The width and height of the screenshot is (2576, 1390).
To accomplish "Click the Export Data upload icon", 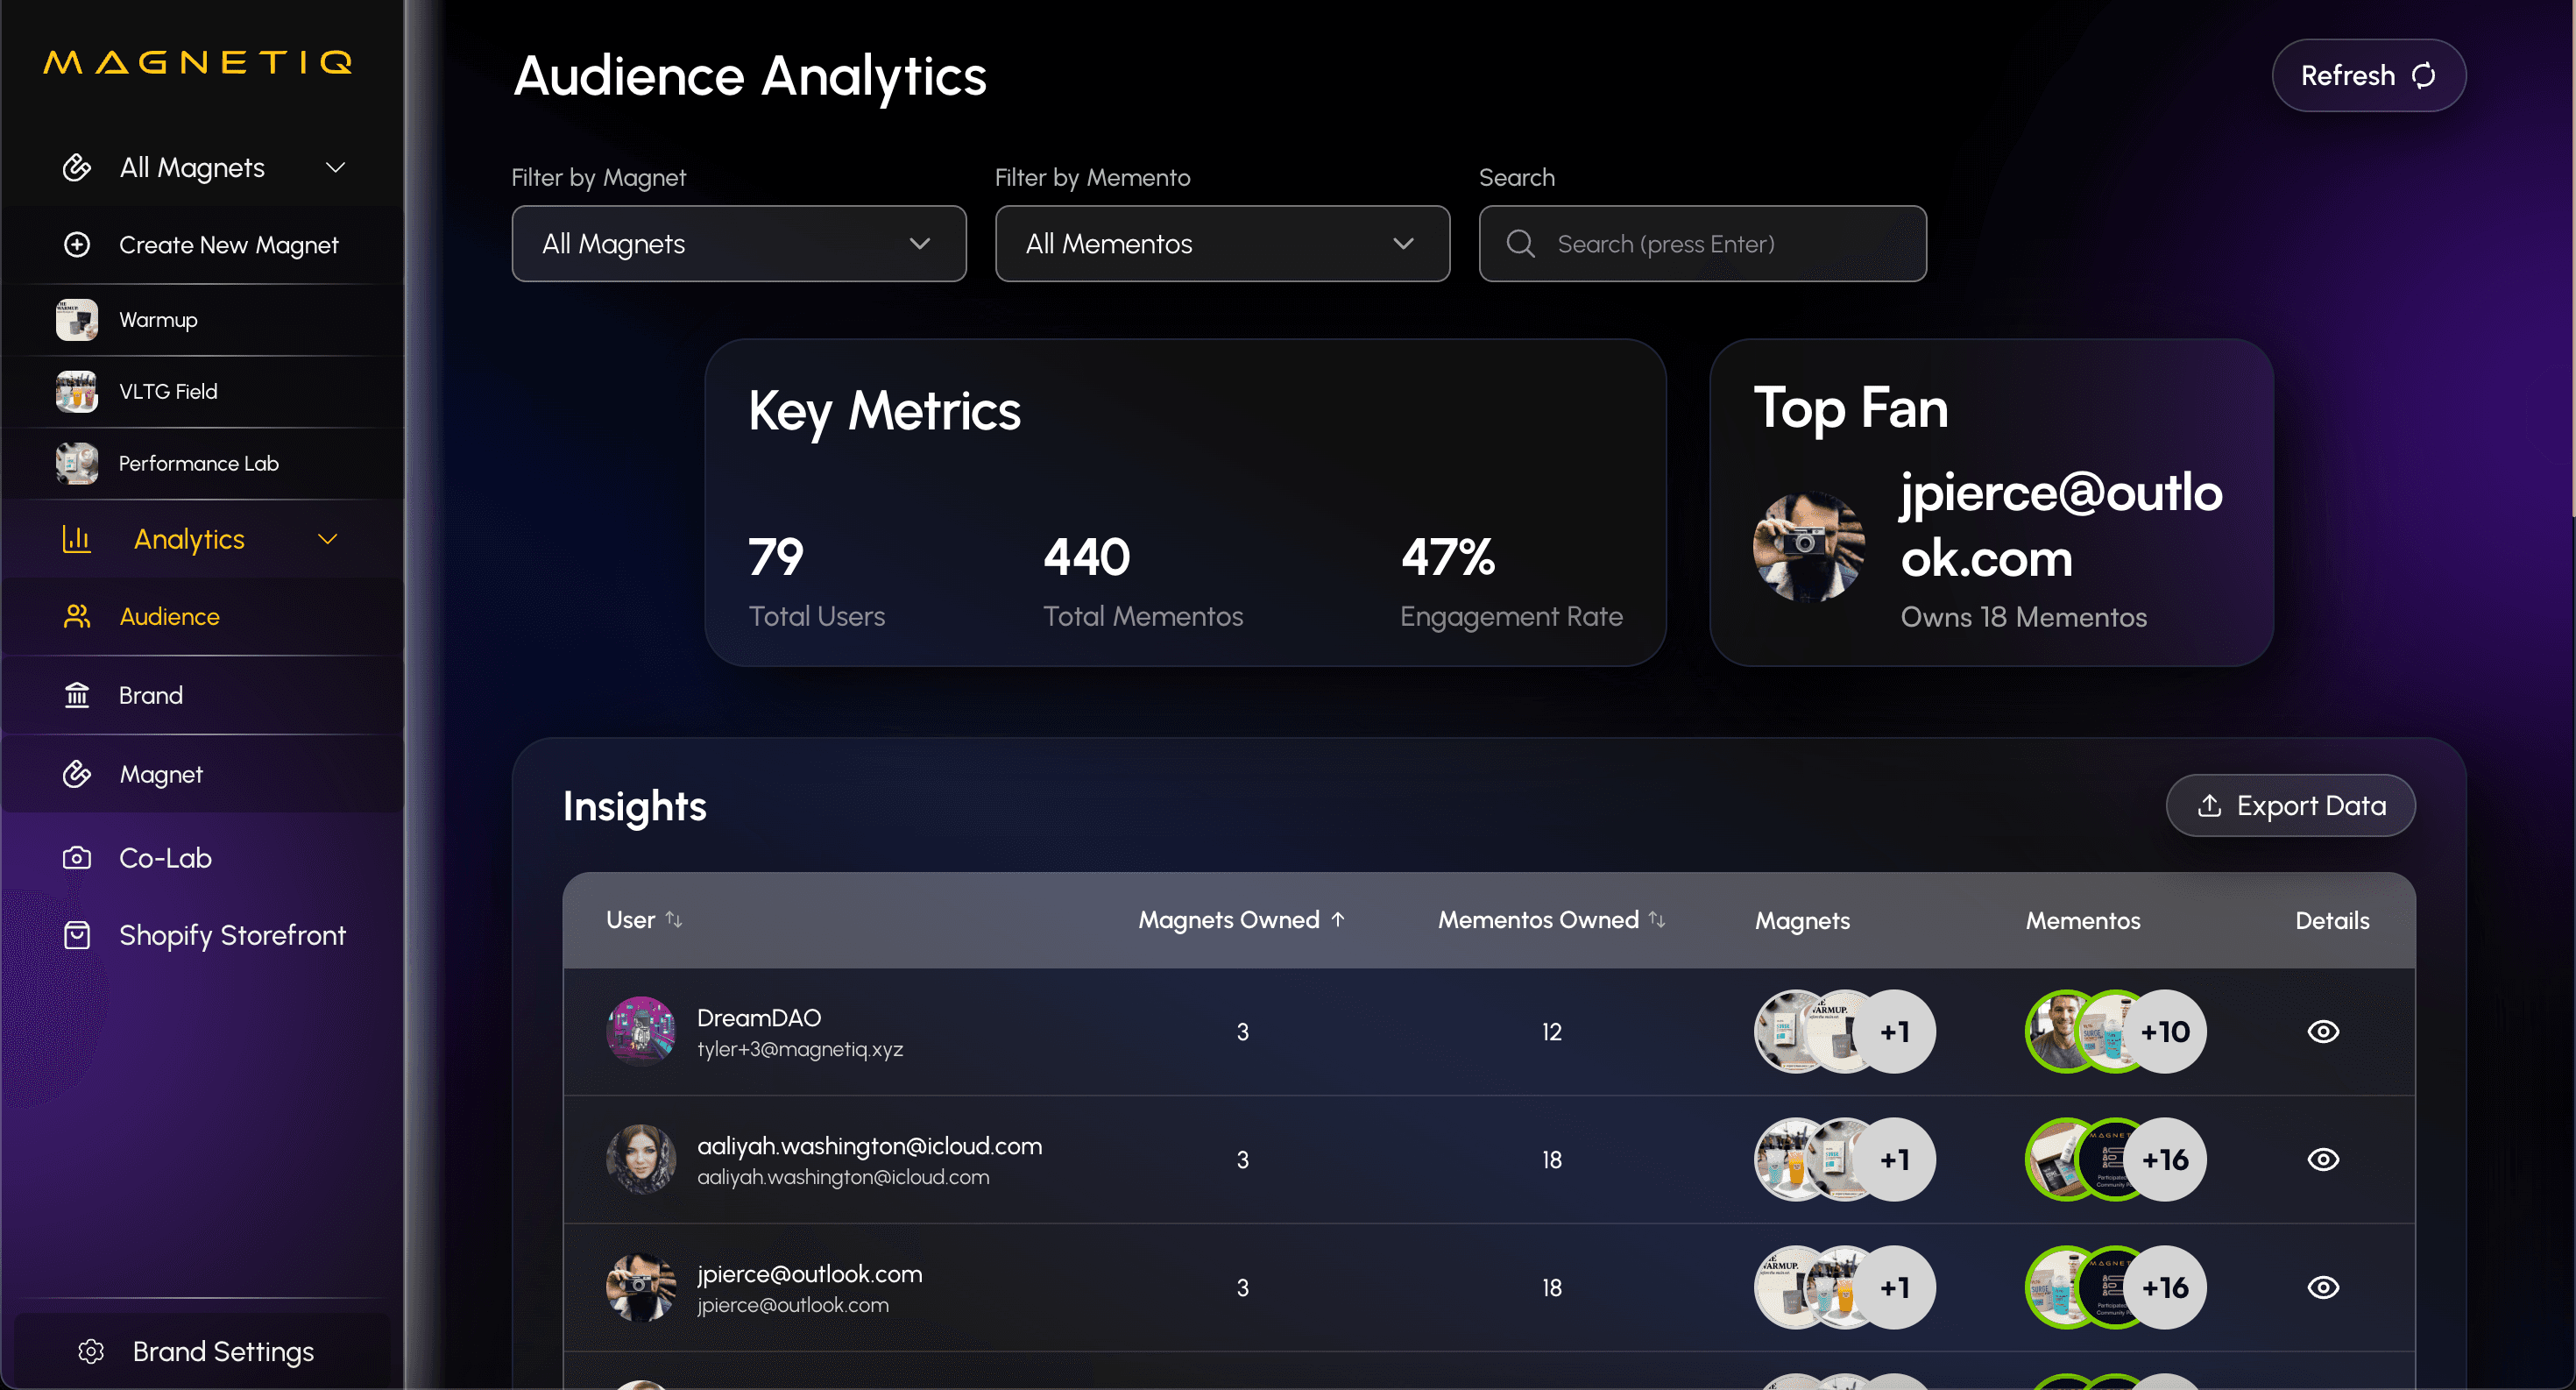I will 2210,806.
